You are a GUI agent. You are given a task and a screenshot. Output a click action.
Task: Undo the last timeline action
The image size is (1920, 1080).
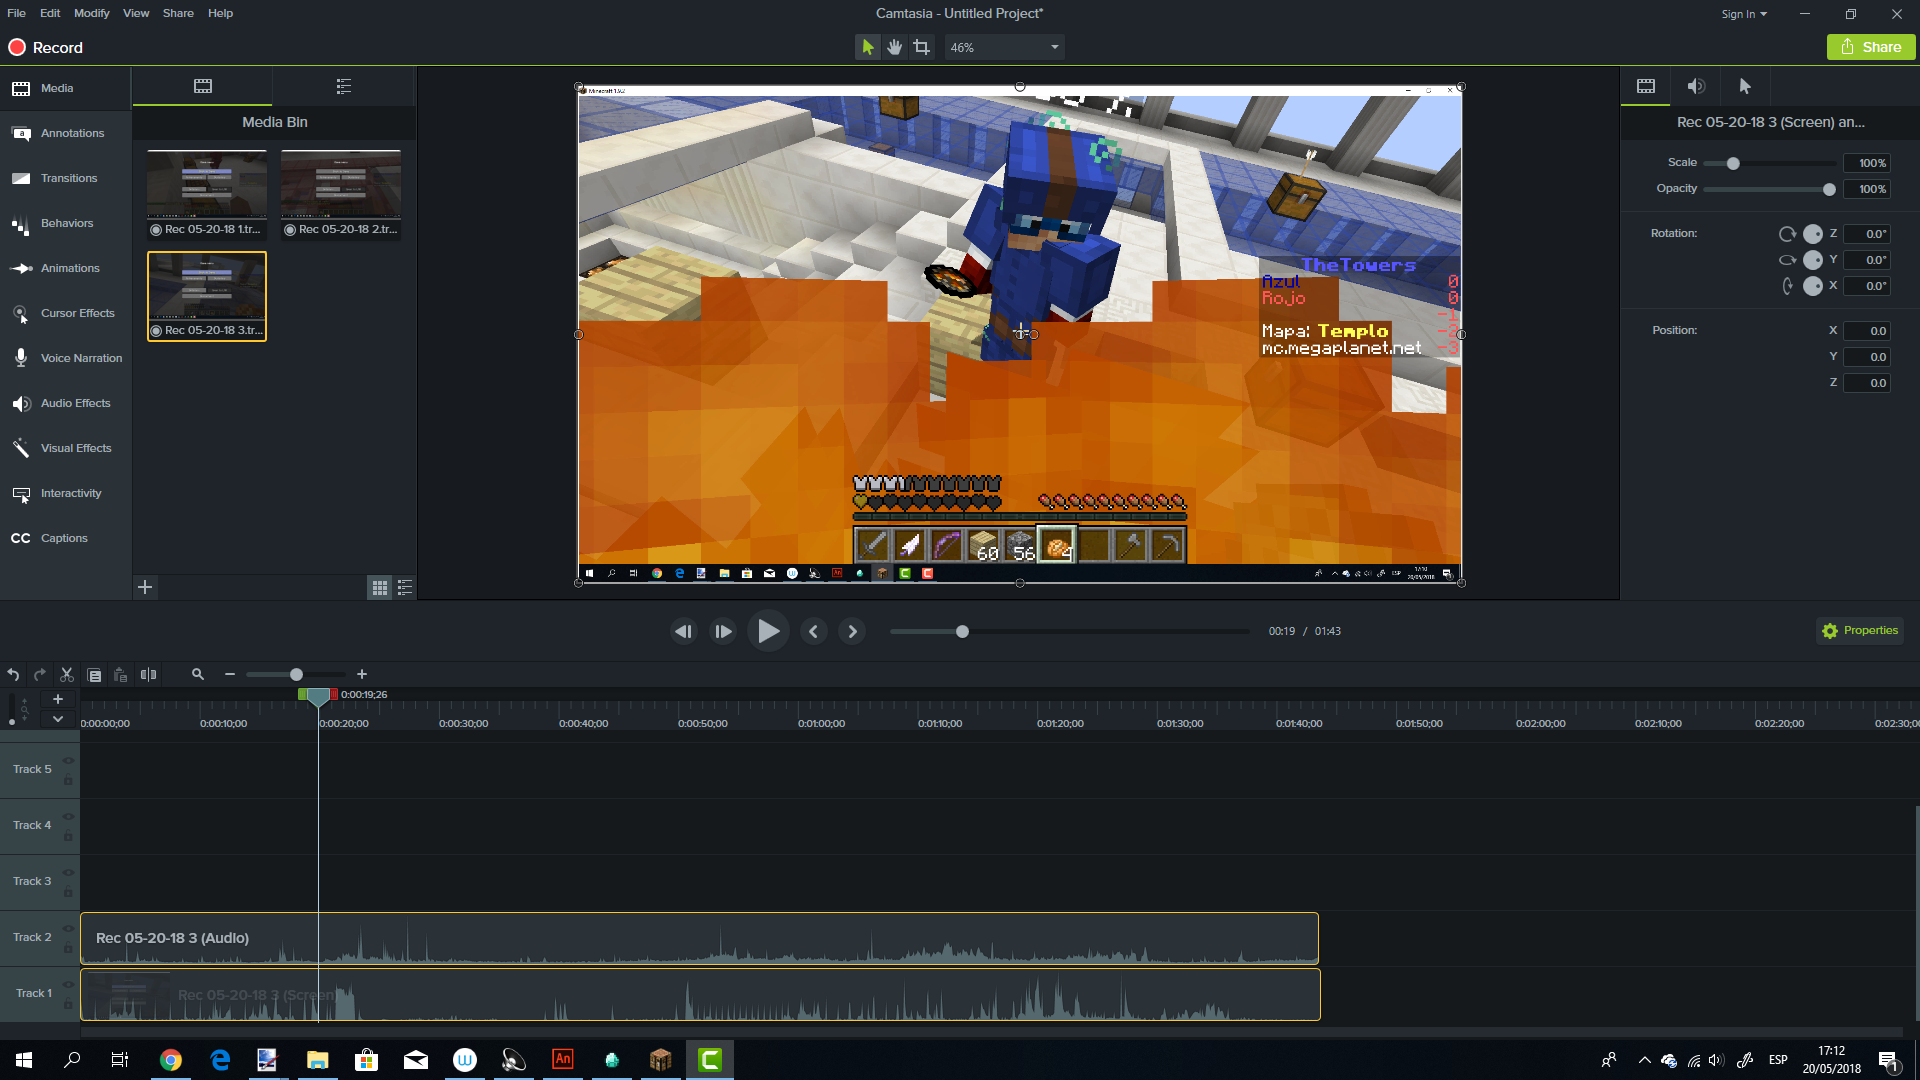(x=13, y=675)
